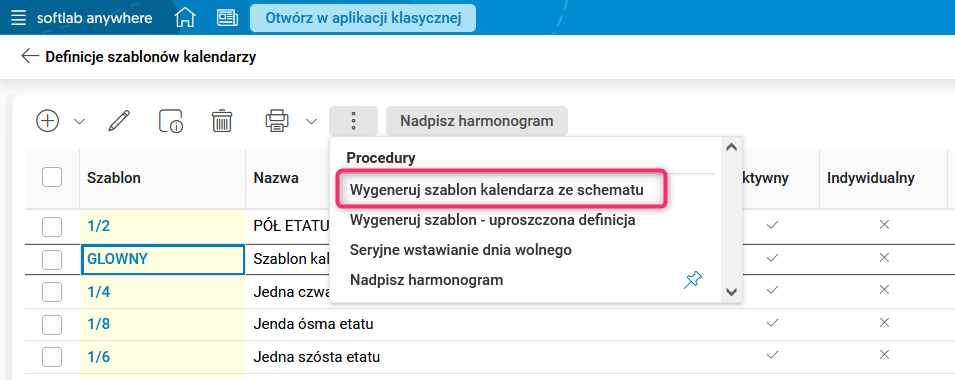Click the 'softlab anywhere' logo text
Image resolution: width=955 pixels, height=380 pixels.
(94, 18)
